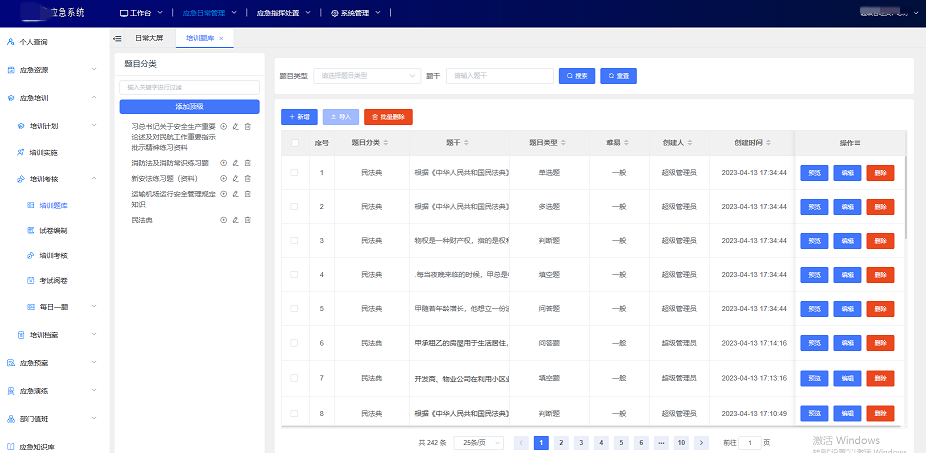Click the 应急培训 sidebar icon
The height and width of the screenshot is (453, 926).
click(x=11, y=97)
